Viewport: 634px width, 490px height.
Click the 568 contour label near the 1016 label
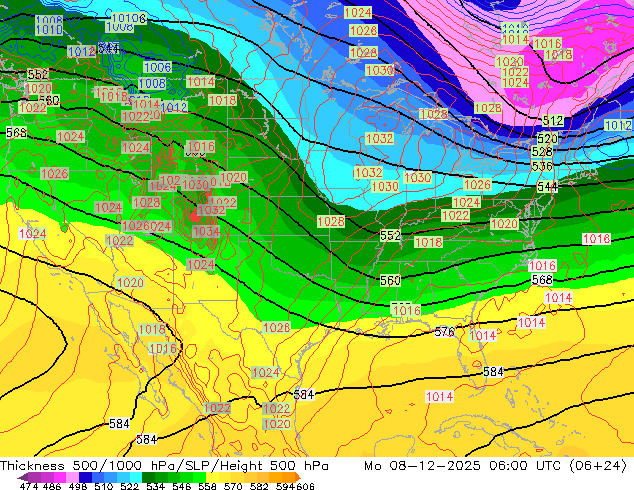pos(542,279)
